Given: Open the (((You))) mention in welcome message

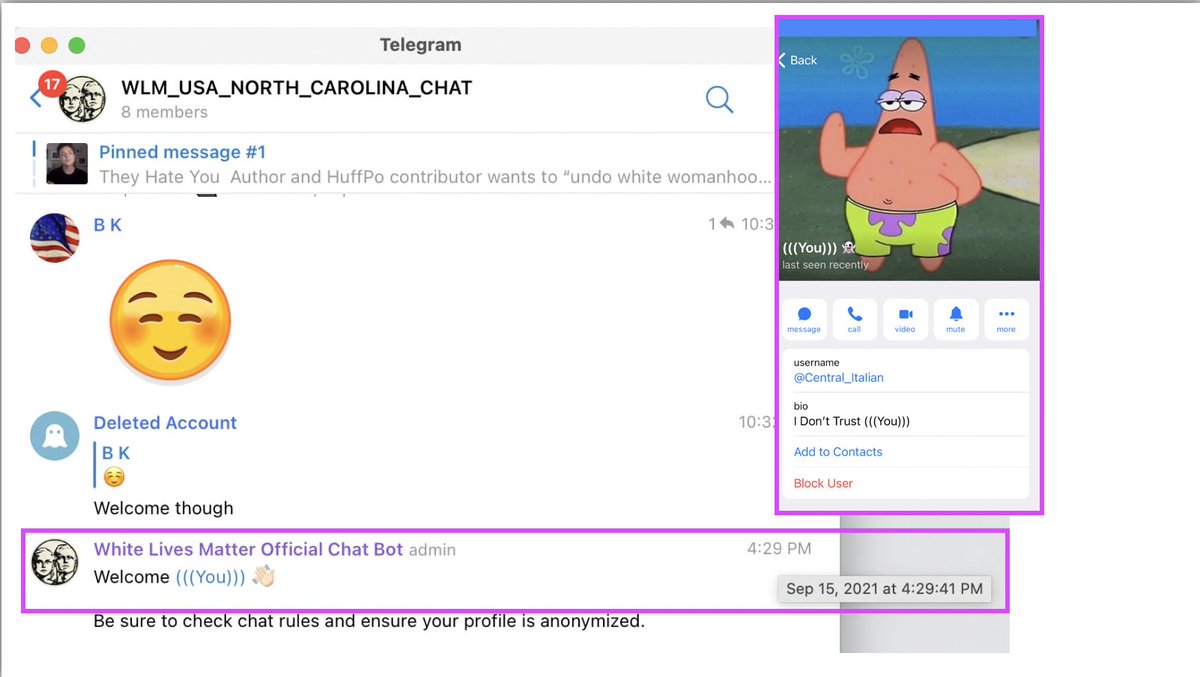Looking at the screenshot, I should 210,577.
